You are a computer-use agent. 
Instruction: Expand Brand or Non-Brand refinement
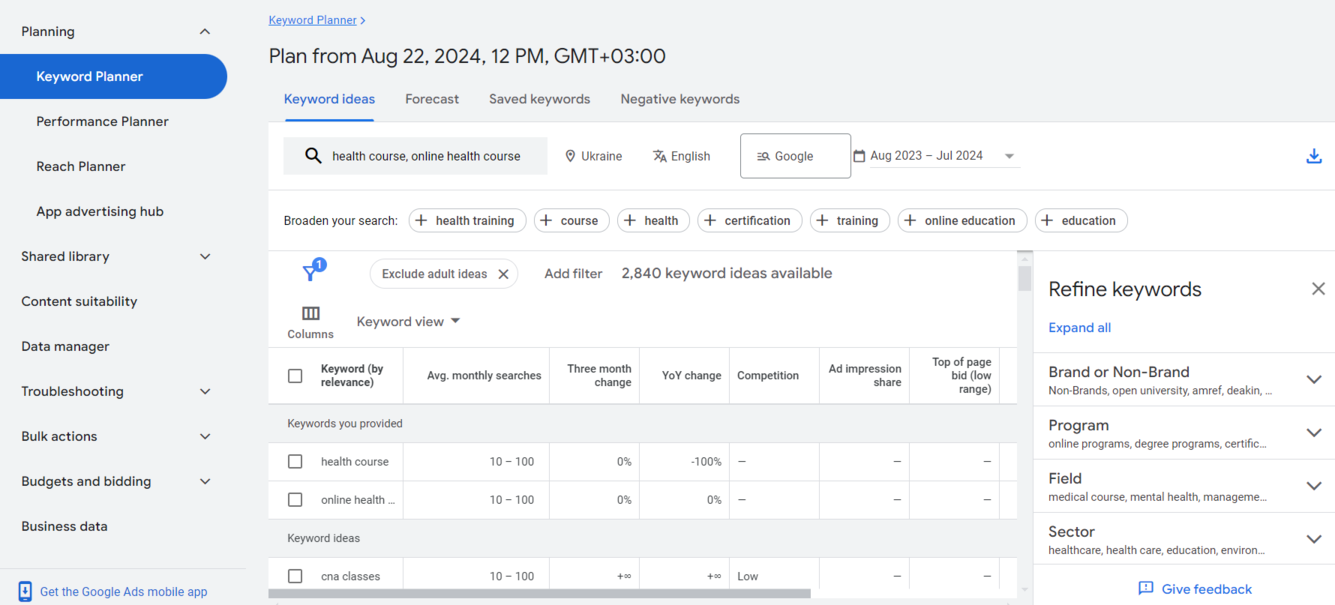coord(1314,380)
